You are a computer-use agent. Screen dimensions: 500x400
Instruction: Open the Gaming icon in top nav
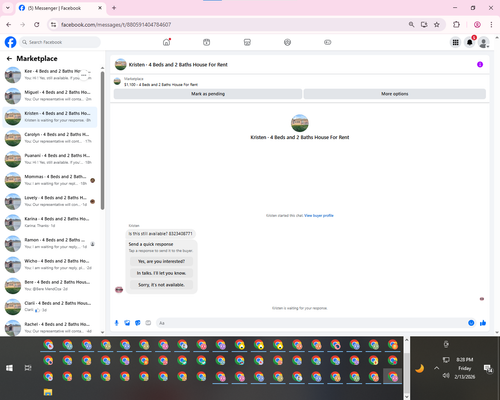328,42
